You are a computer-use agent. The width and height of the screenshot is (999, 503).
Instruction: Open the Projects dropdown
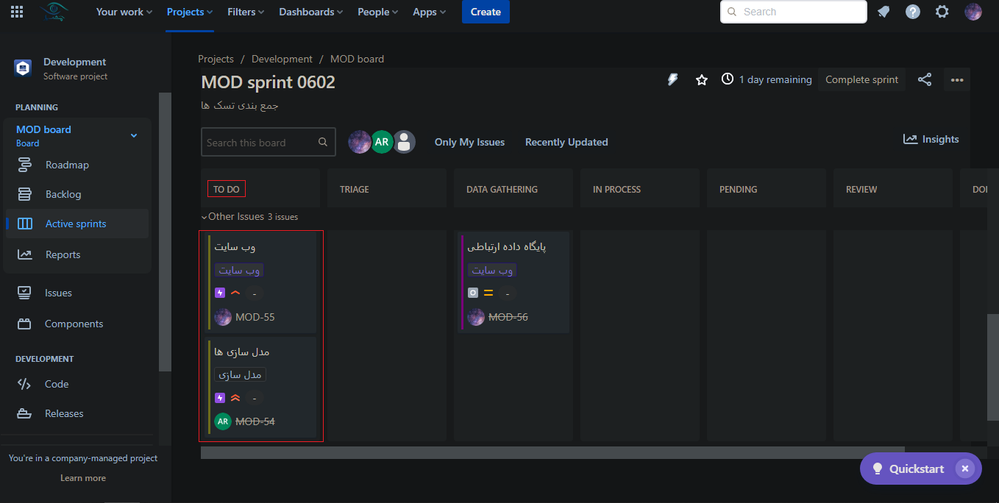[x=190, y=11]
